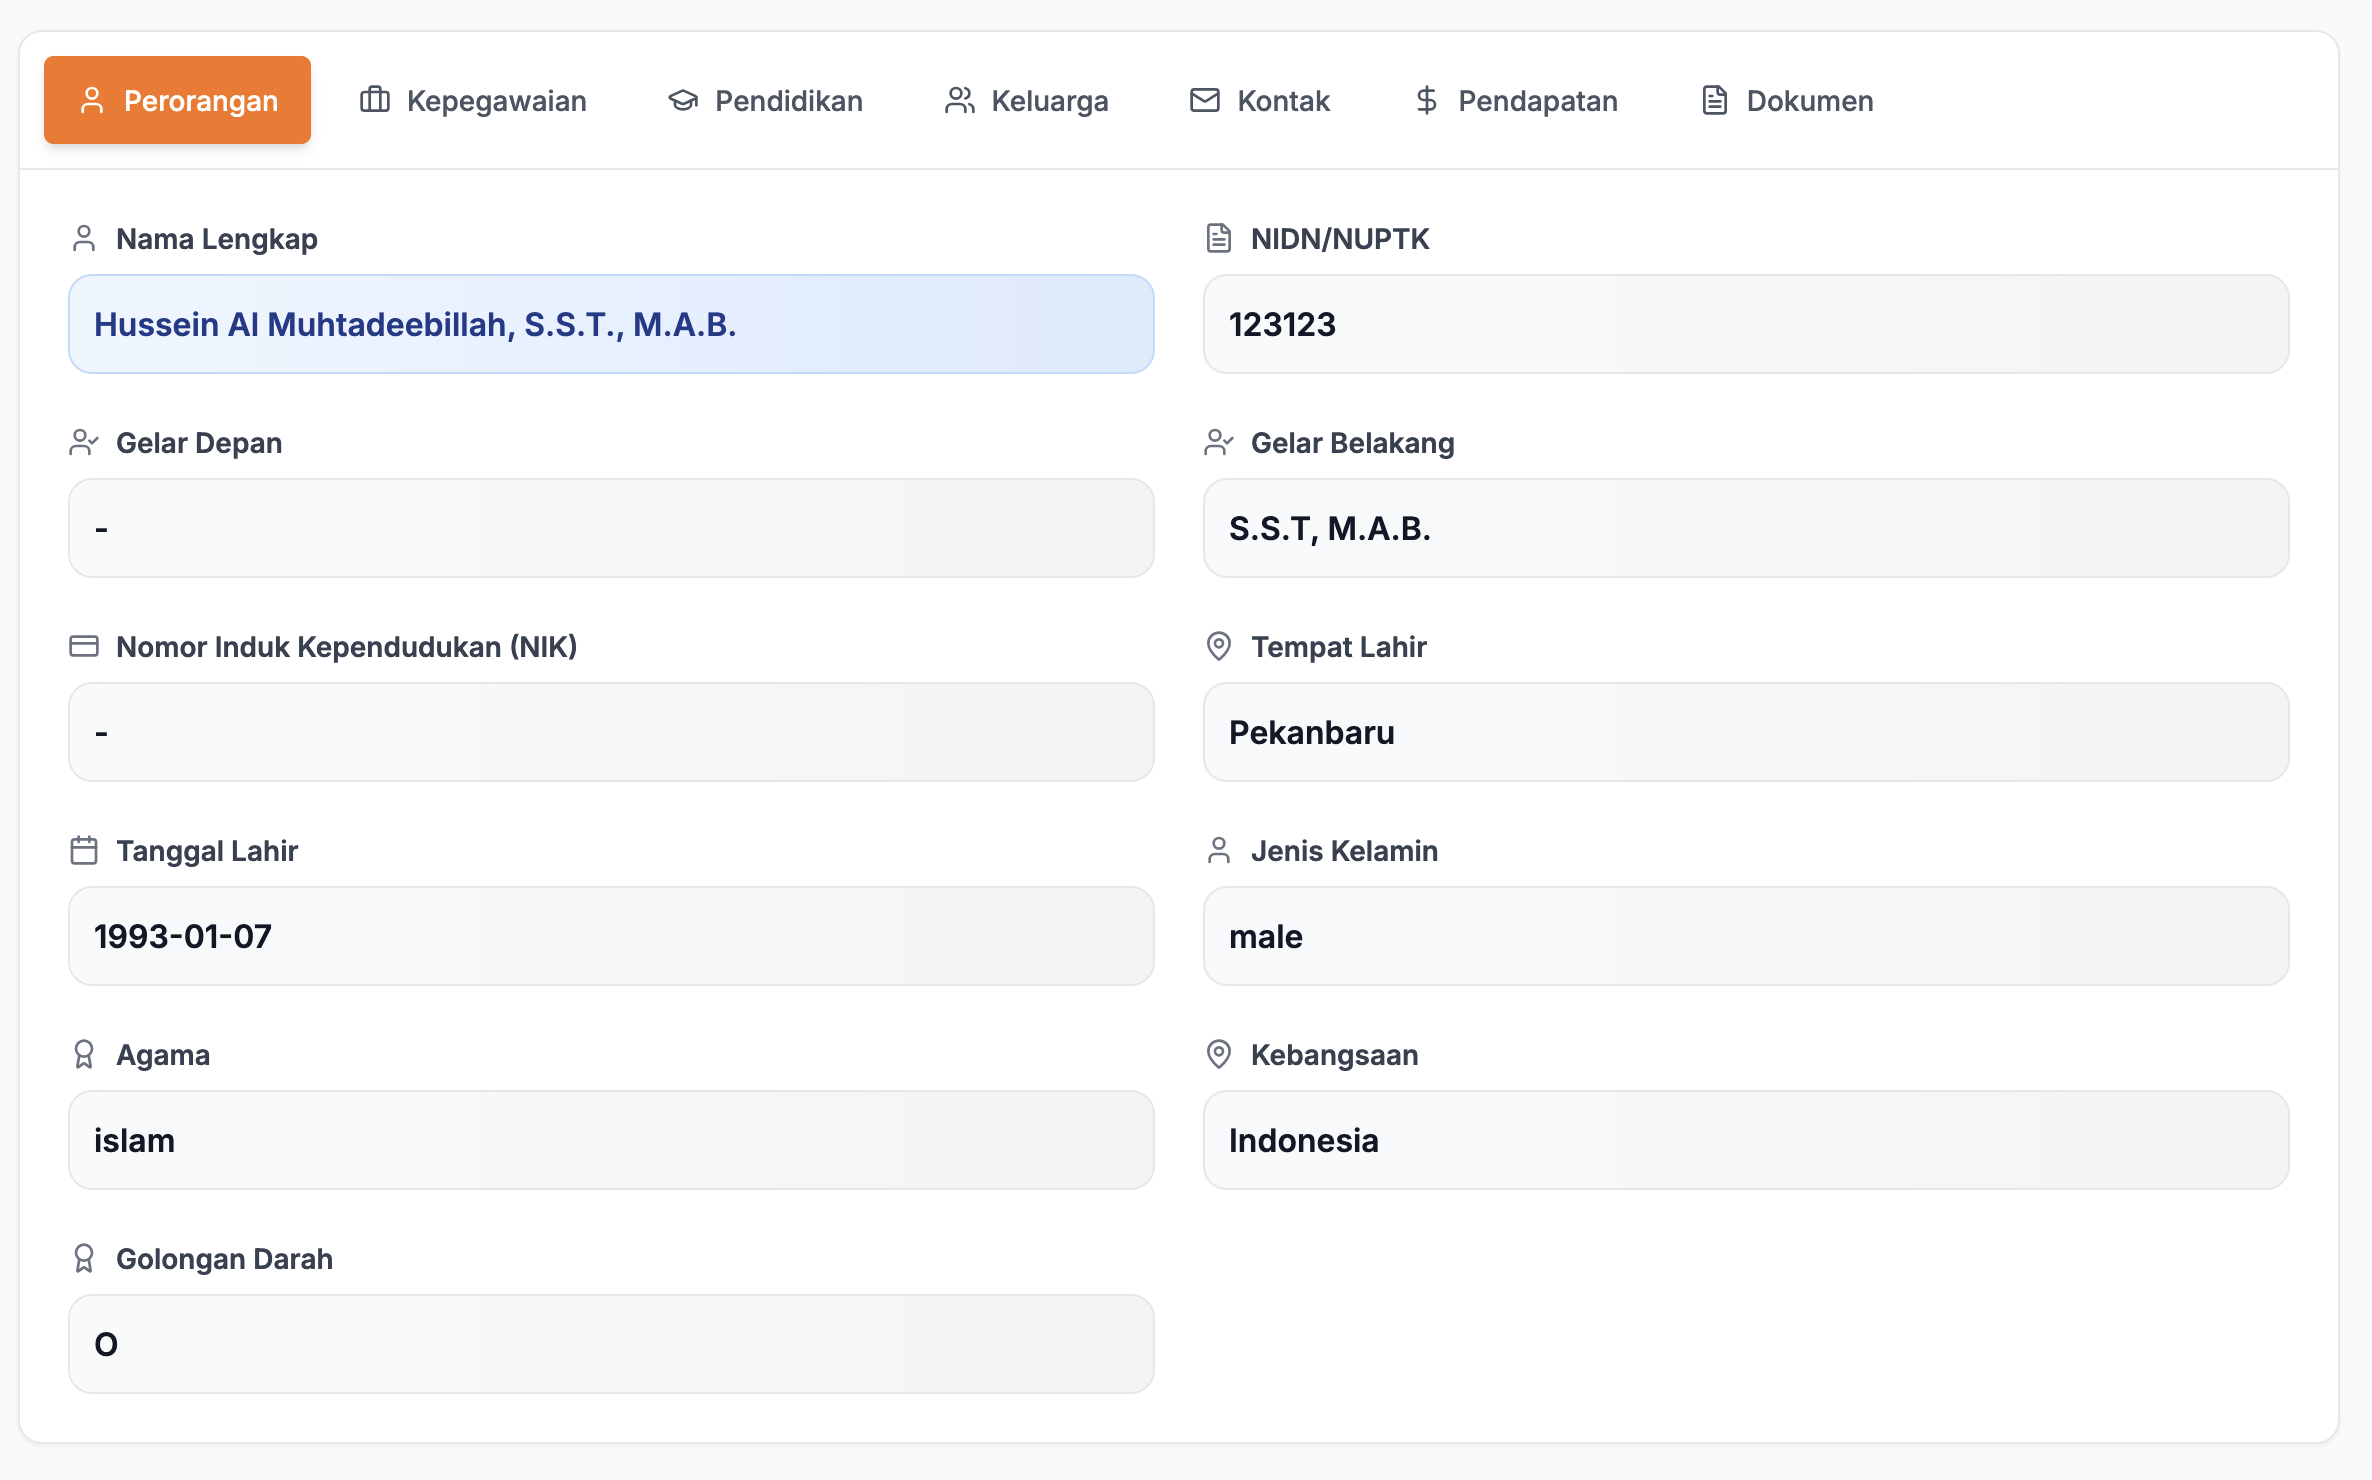Click the Kebangsaan field showing Indonesia
Image resolution: width=2372 pixels, height=1480 pixels.
pyautogui.click(x=1745, y=1140)
